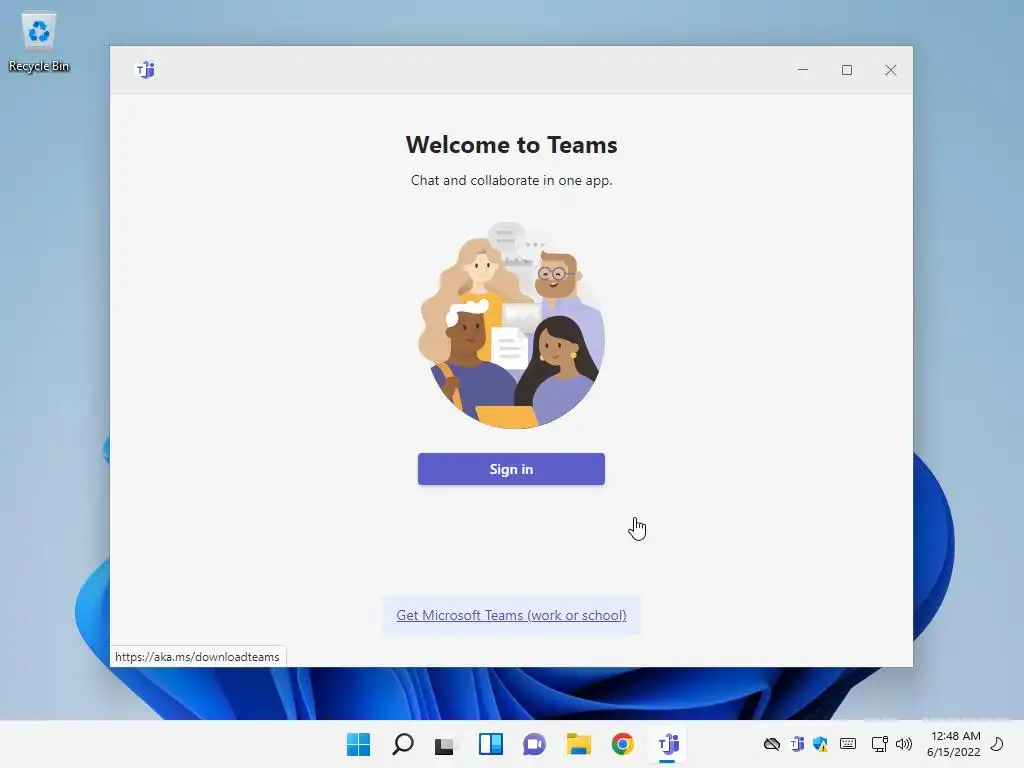Click the volume speaker tray icon
This screenshot has width=1024, height=768.
point(904,744)
